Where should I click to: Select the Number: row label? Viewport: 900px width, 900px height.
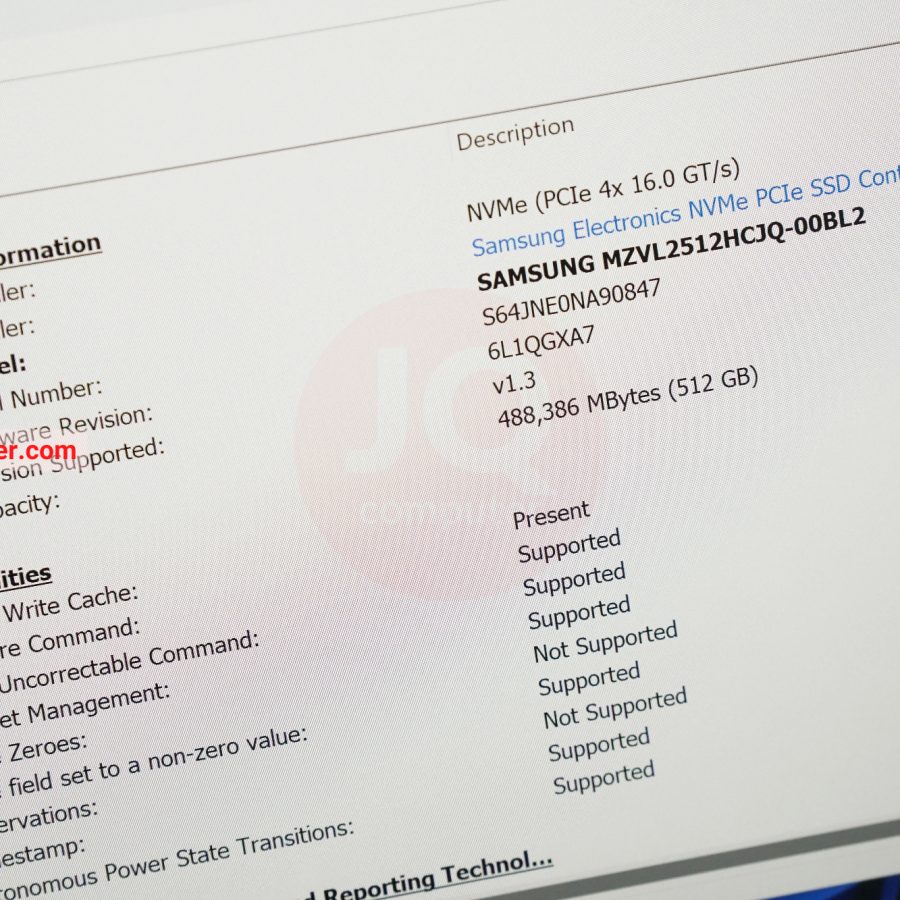(x=56, y=395)
